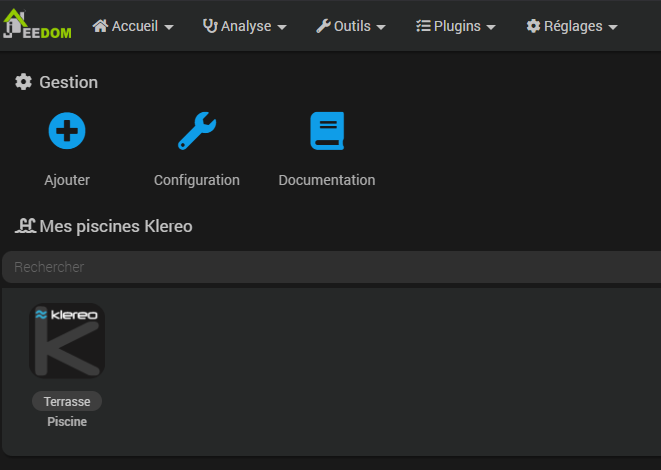Viewport: 661px width, 470px height.
Task: Click the gear icon beside Réglages
Action: [533, 26]
